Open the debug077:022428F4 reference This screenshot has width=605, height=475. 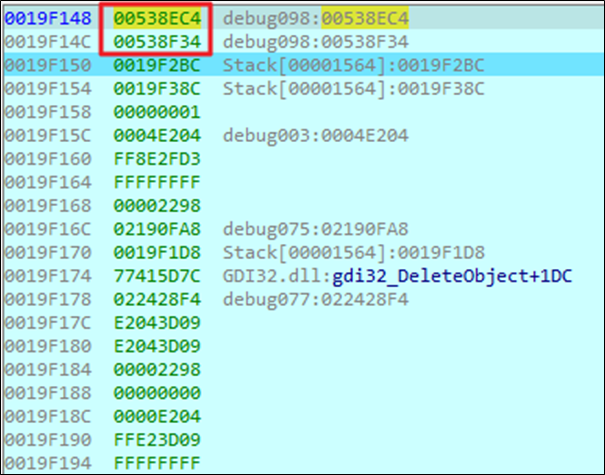[x=316, y=299]
